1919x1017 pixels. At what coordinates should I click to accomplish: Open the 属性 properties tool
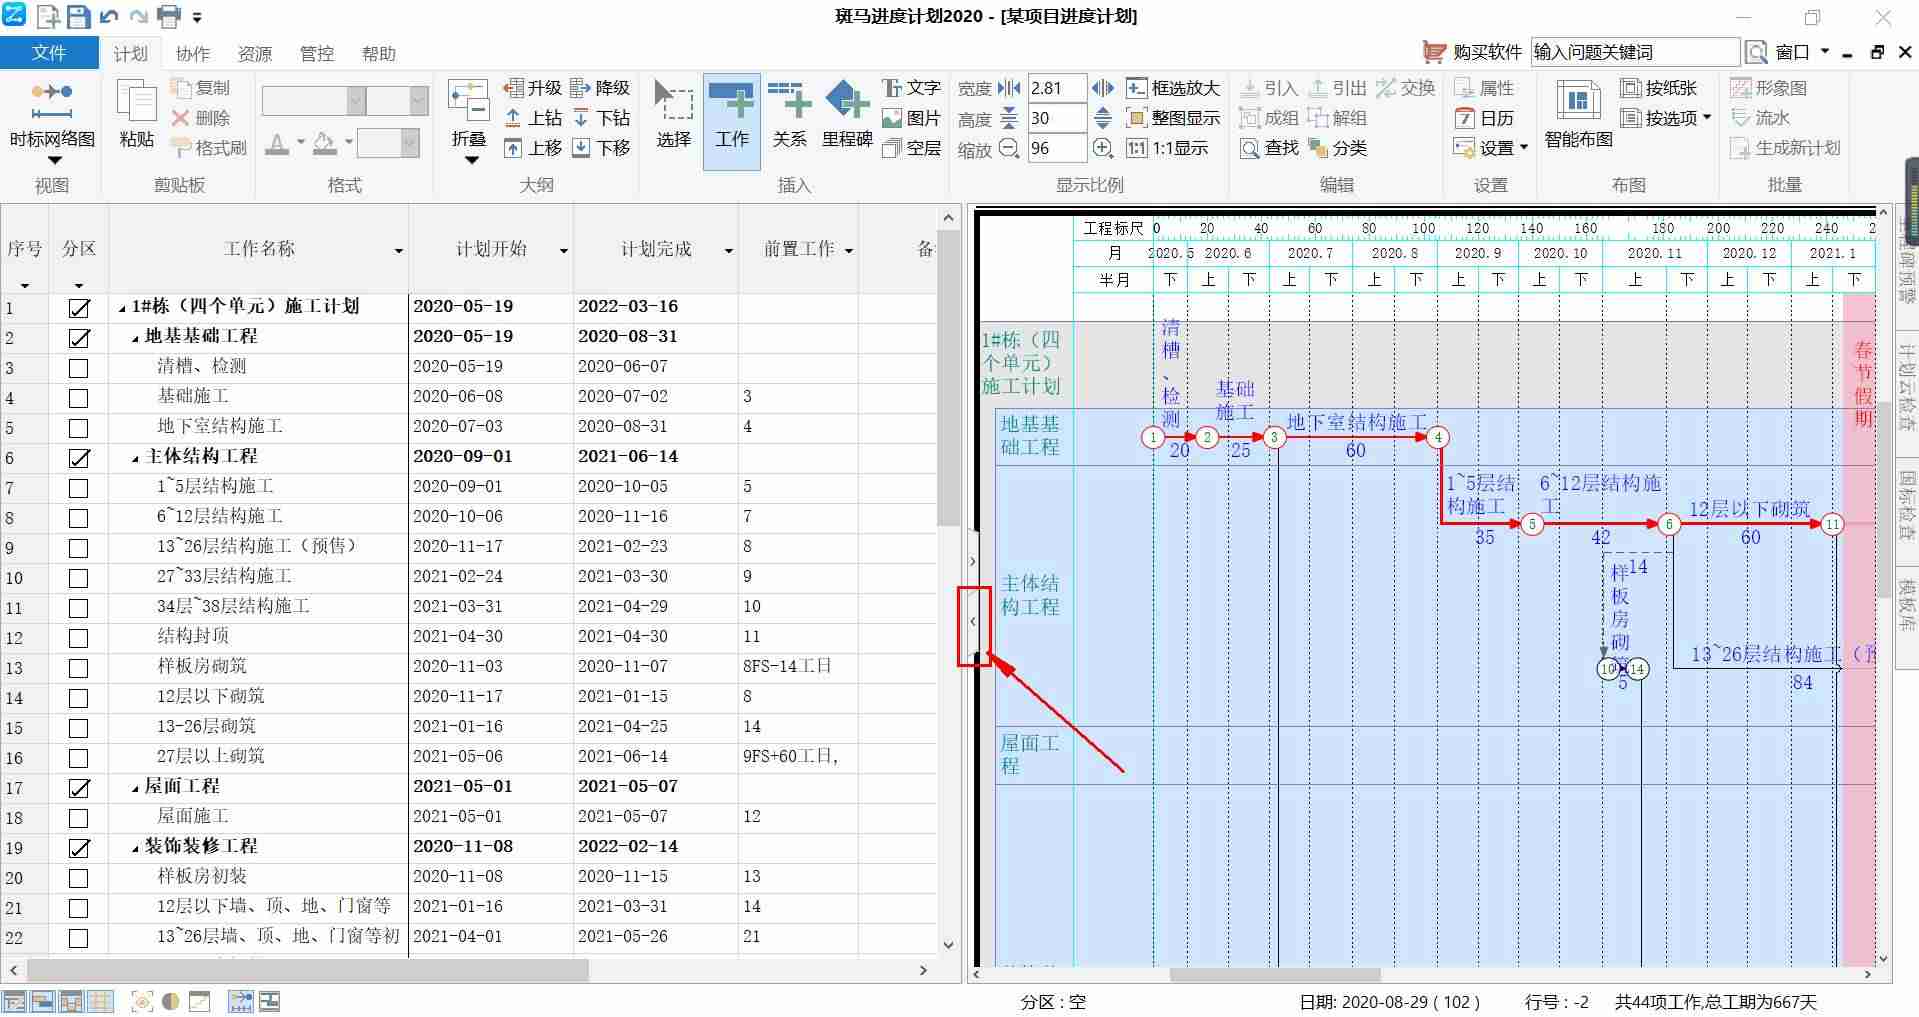point(1484,88)
